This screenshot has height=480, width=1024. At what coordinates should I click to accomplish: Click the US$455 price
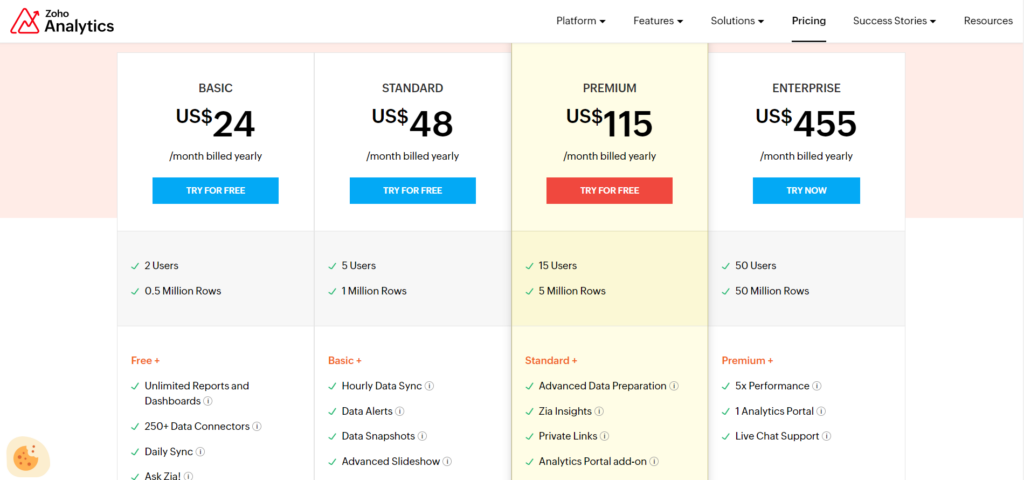(807, 123)
